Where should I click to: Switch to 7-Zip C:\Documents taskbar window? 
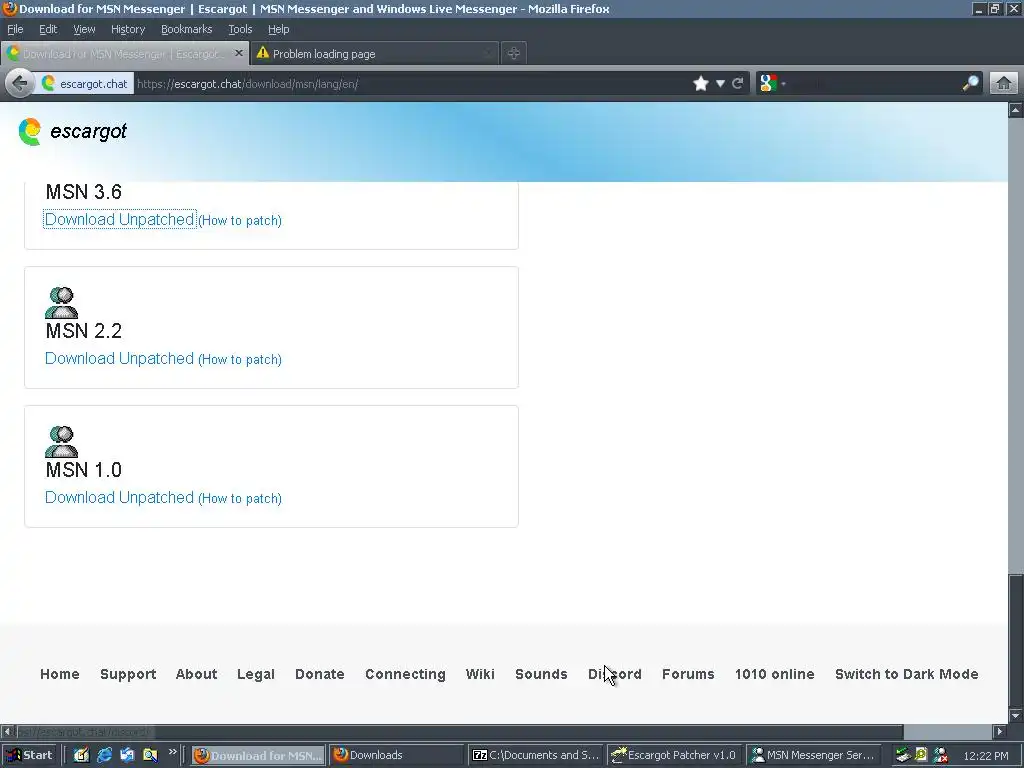click(536, 755)
